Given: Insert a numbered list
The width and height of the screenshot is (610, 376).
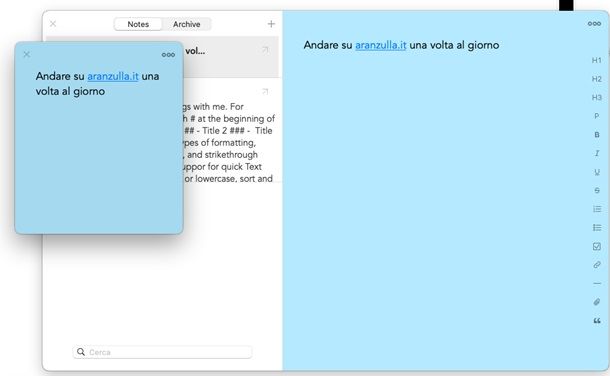Looking at the screenshot, I should point(597,209).
